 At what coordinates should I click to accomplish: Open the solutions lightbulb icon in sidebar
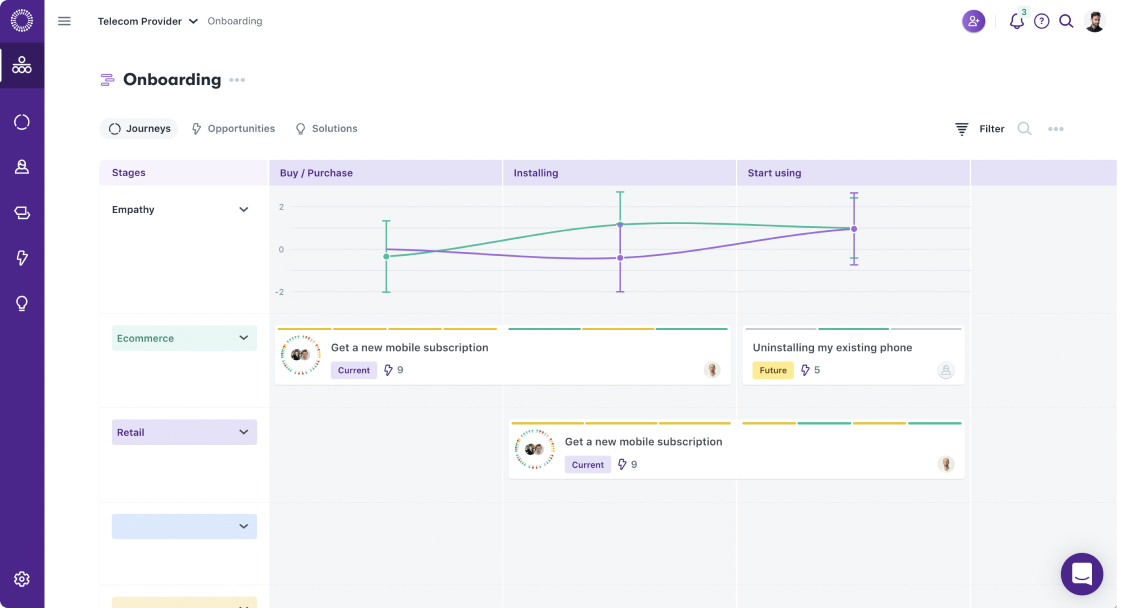(21, 303)
